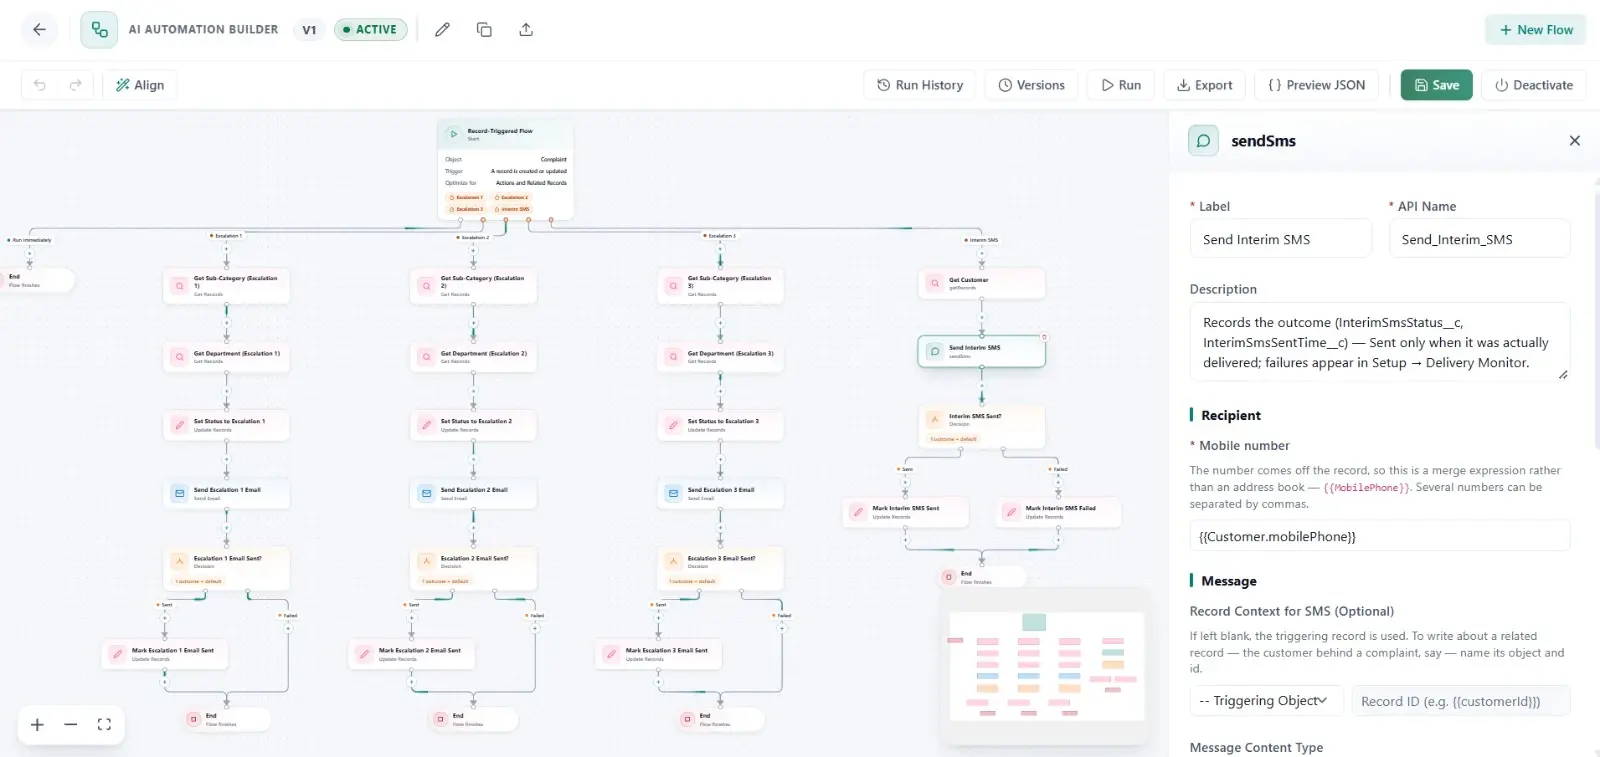Viewport: 1600px width, 757px height.
Task: Close the sendSms panel
Action: 1575,141
